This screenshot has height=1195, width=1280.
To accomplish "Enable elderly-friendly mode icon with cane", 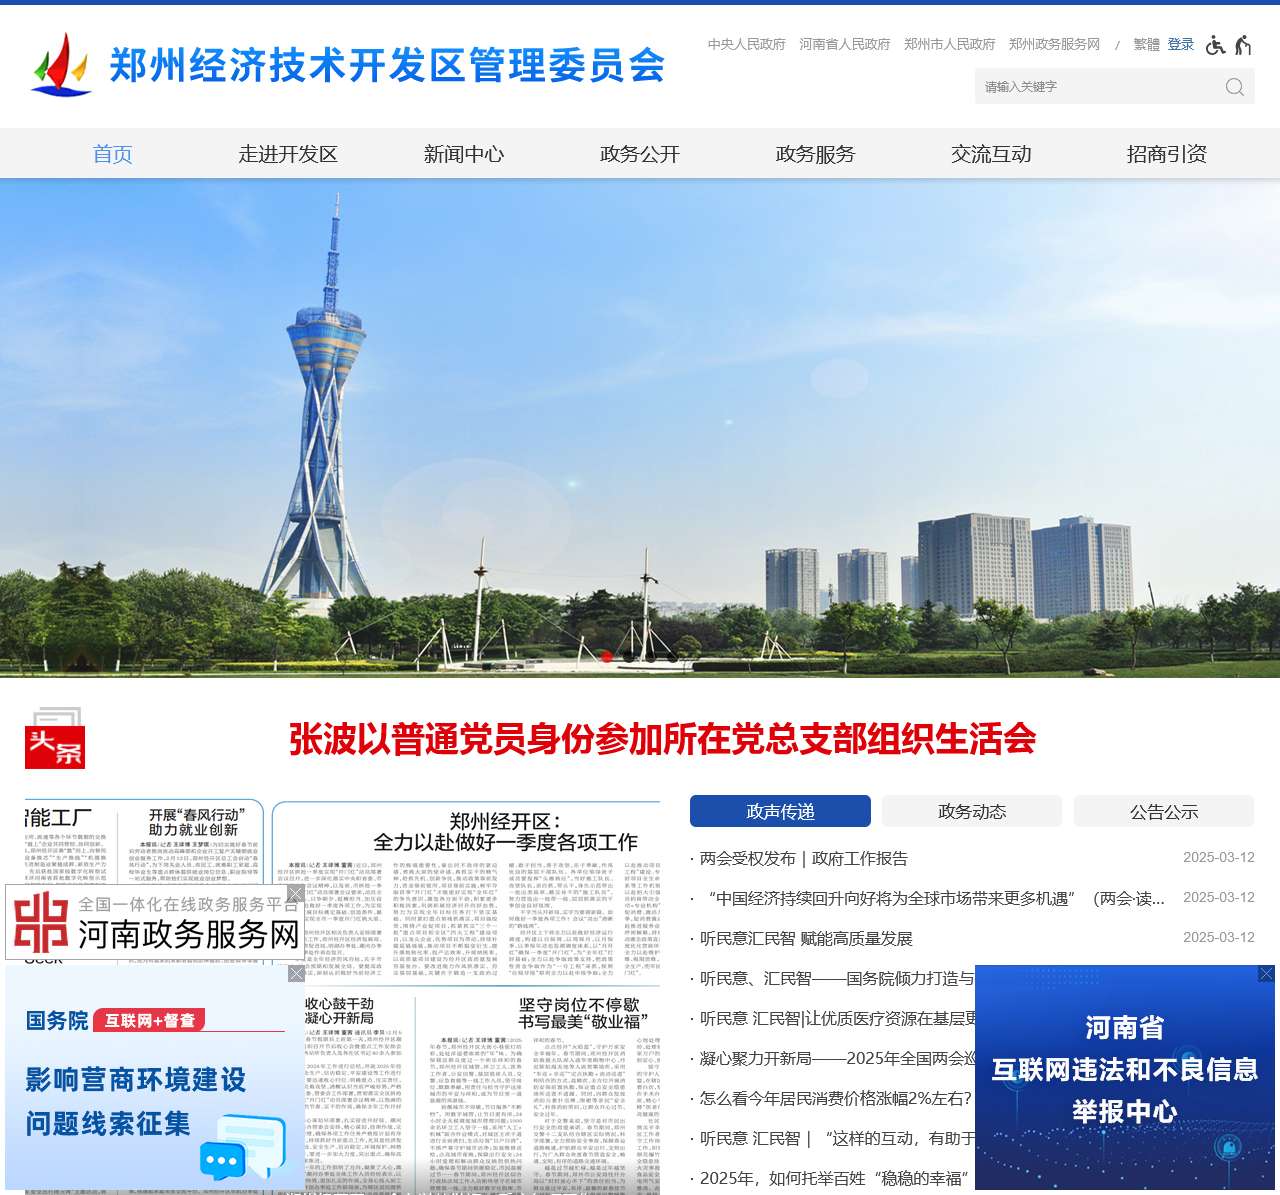I will coord(1243,45).
